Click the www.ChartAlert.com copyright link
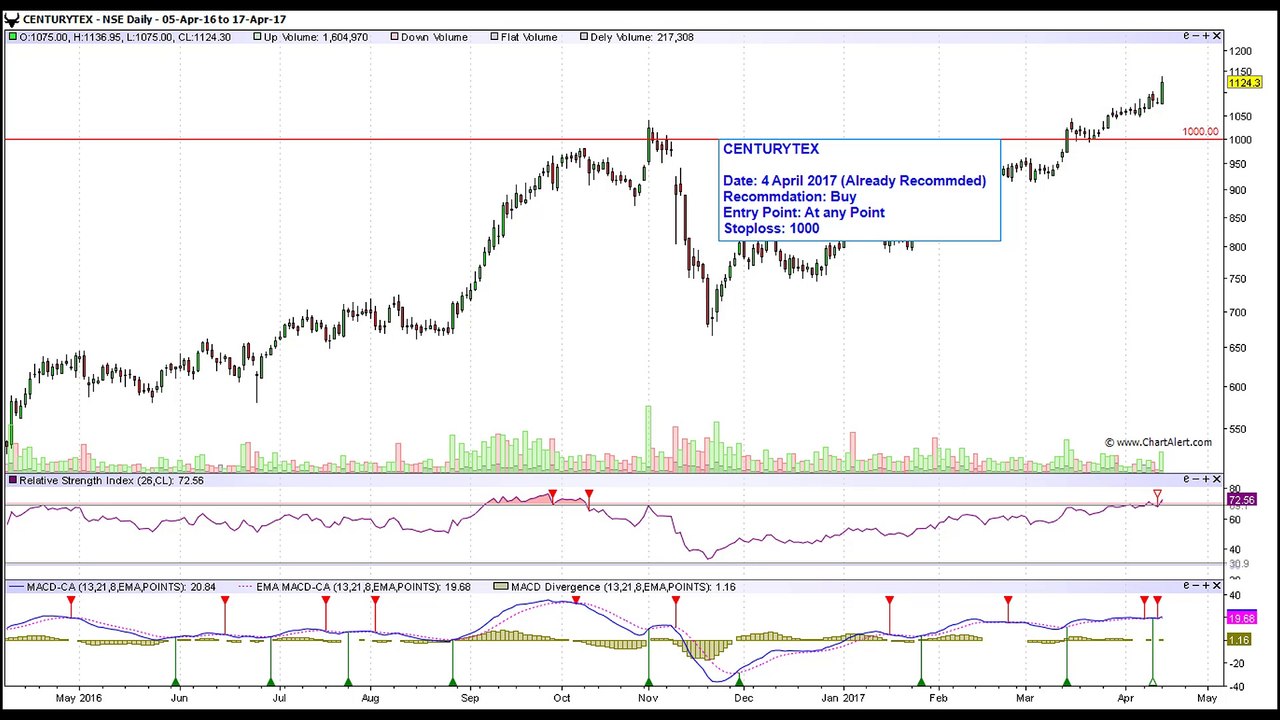1280x720 pixels. click(x=1158, y=442)
